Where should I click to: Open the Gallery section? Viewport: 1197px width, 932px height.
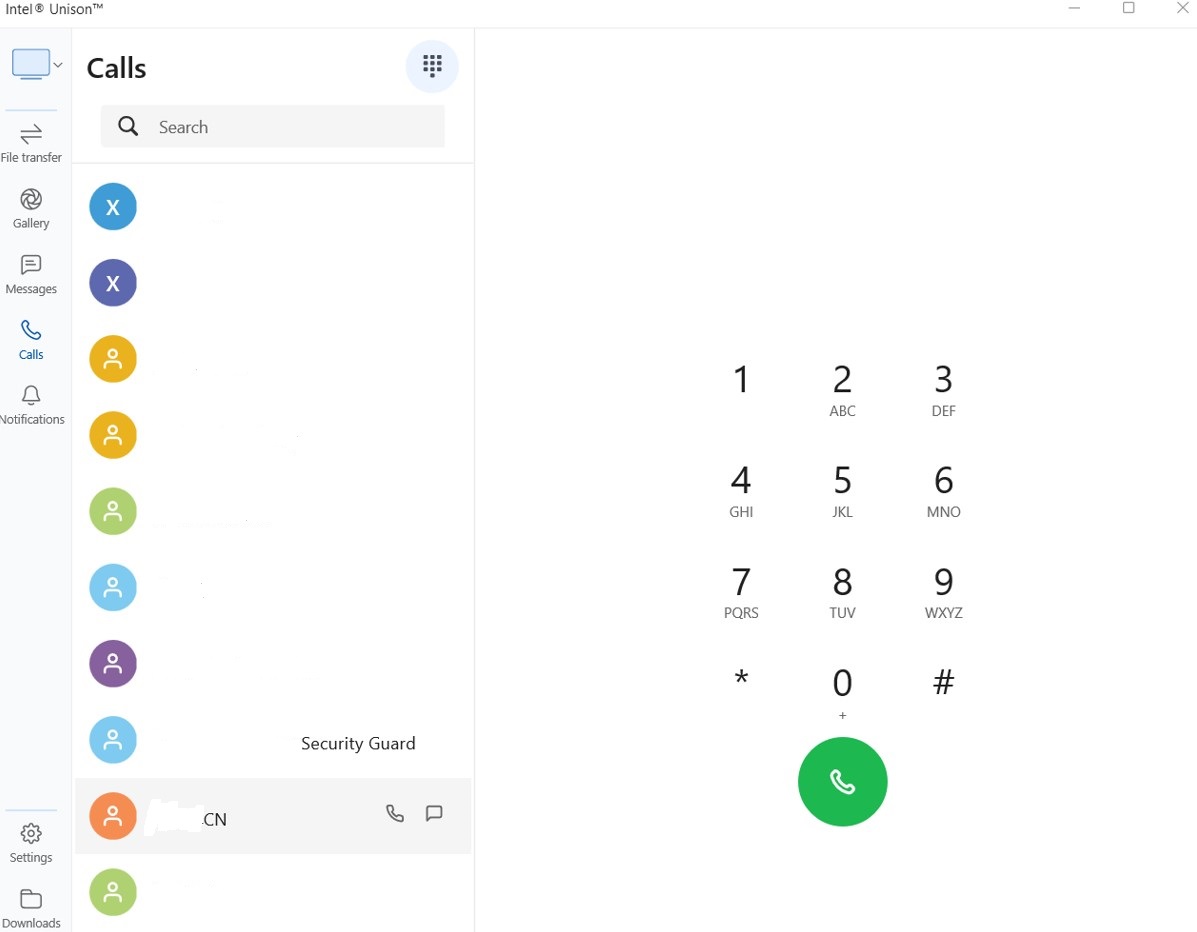click(31, 208)
